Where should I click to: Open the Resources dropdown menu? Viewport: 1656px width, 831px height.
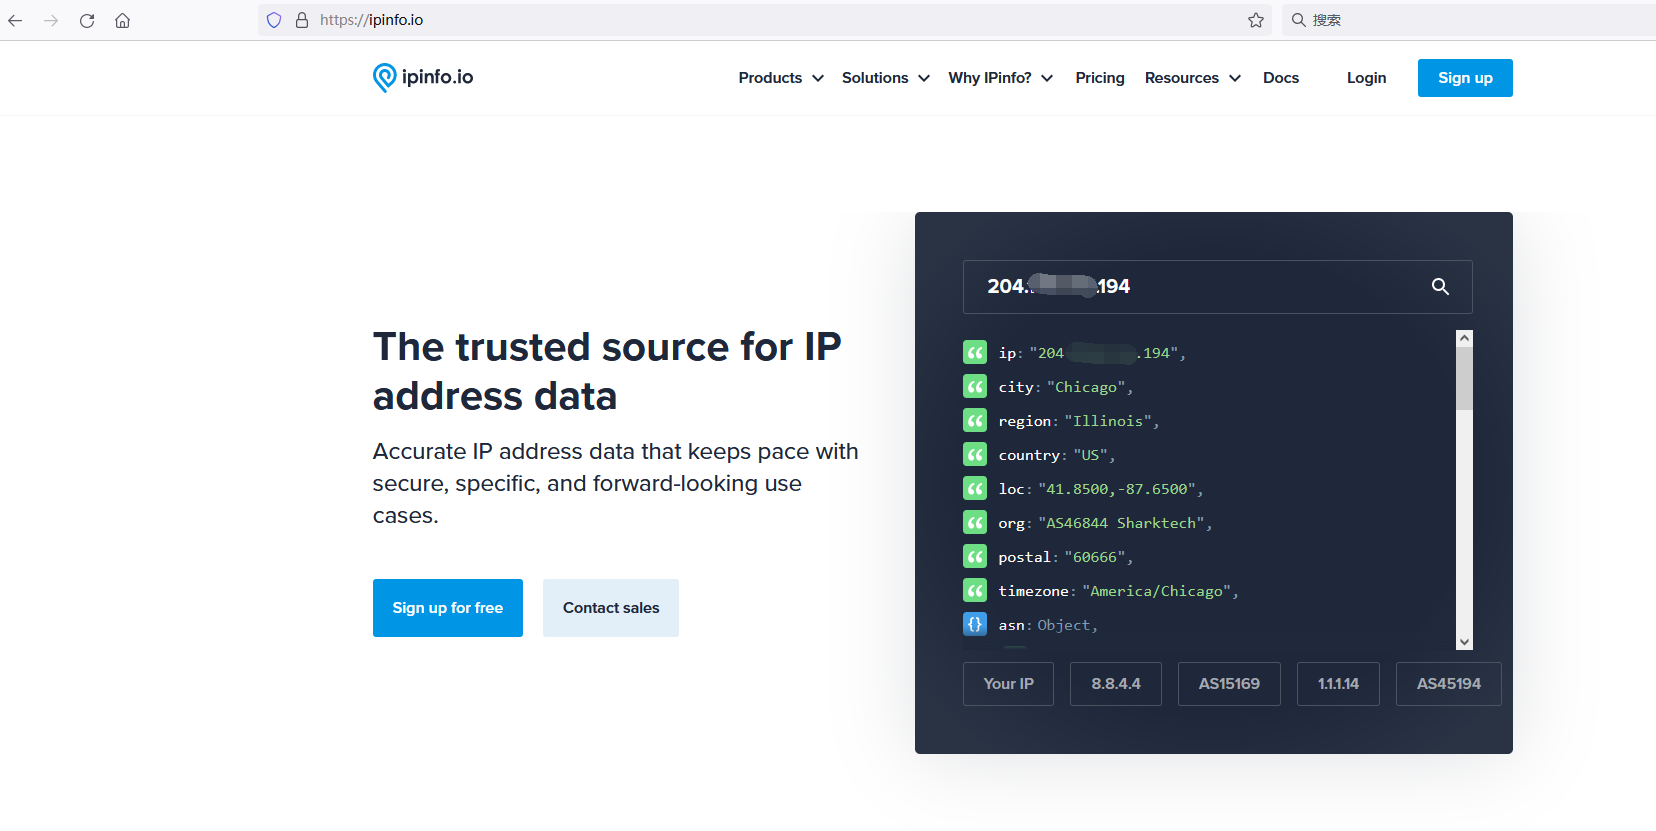click(1193, 78)
